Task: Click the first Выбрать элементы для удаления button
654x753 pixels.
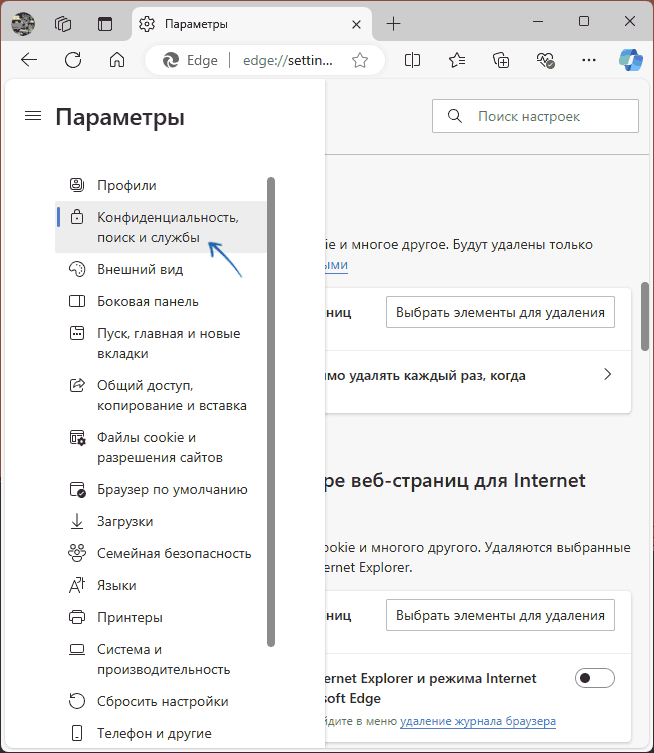Action: pyautogui.click(x=500, y=312)
